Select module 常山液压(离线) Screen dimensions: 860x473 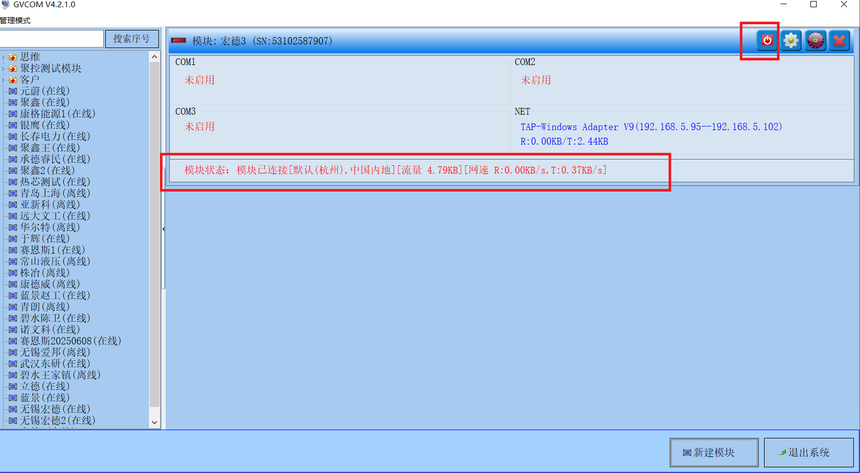point(55,261)
